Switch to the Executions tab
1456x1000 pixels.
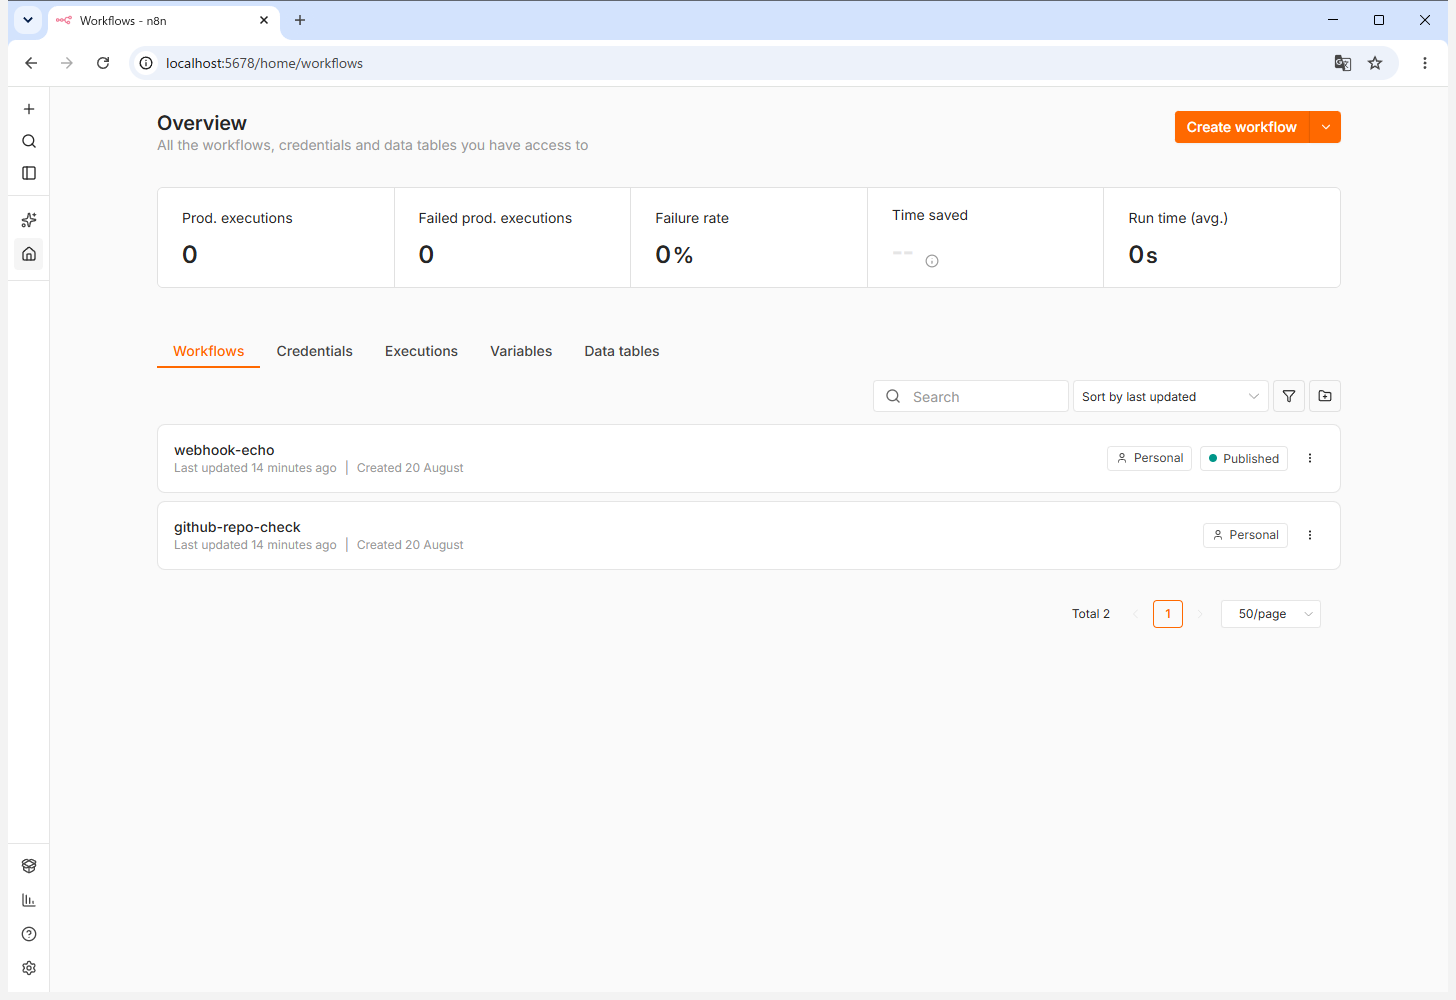tap(421, 351)
